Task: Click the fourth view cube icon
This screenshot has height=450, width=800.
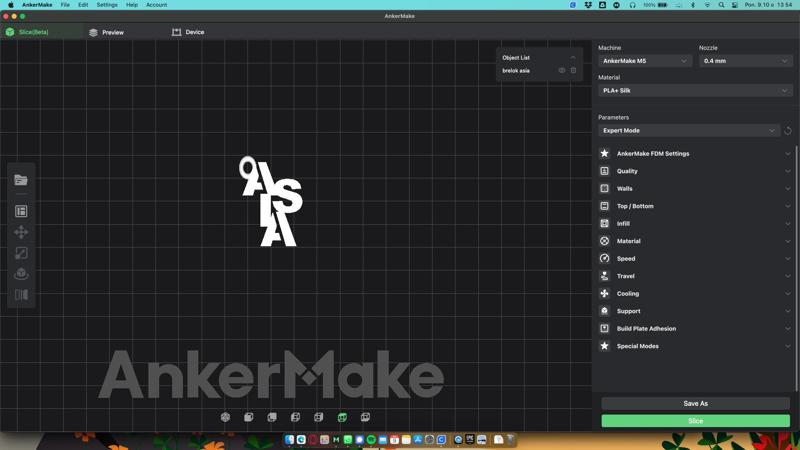Action: 295,417
